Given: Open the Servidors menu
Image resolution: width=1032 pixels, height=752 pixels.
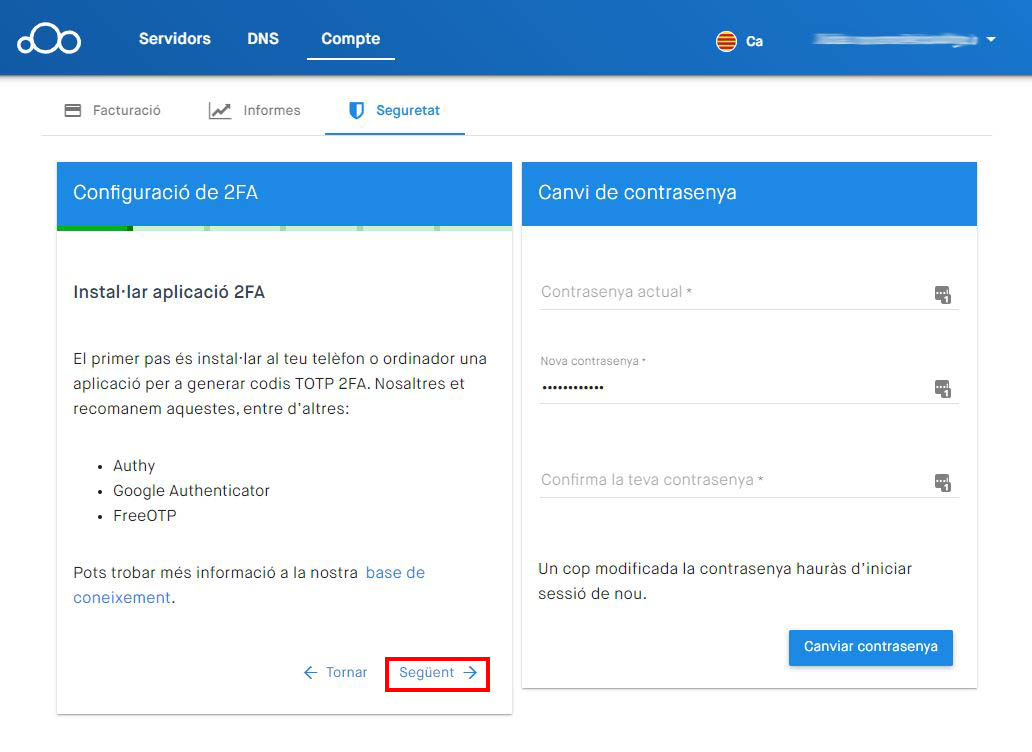Looking at the screenshot, I should tap(174, 39).
